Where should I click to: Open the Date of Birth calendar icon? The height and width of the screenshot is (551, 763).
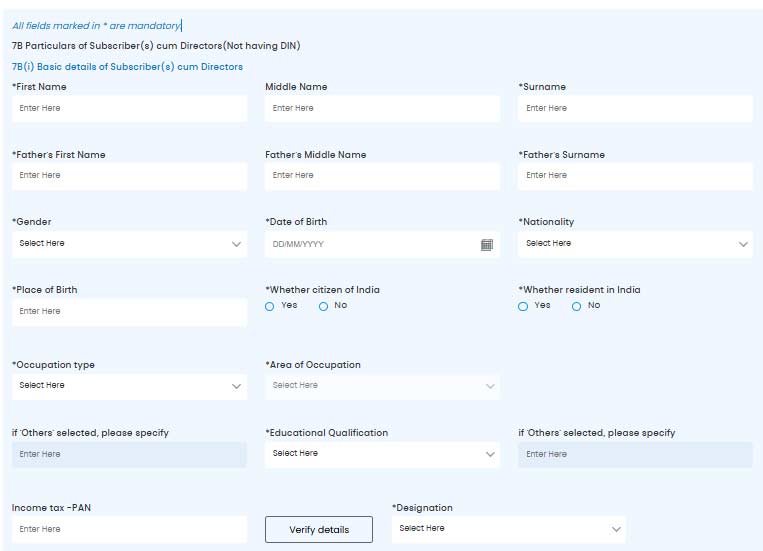[486, 244]
